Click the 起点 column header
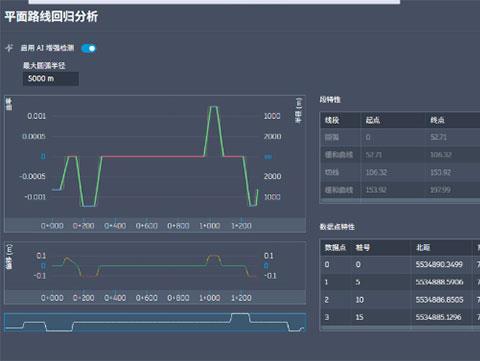The width and height of the screenshot is (480, 361). pos(373,120)
